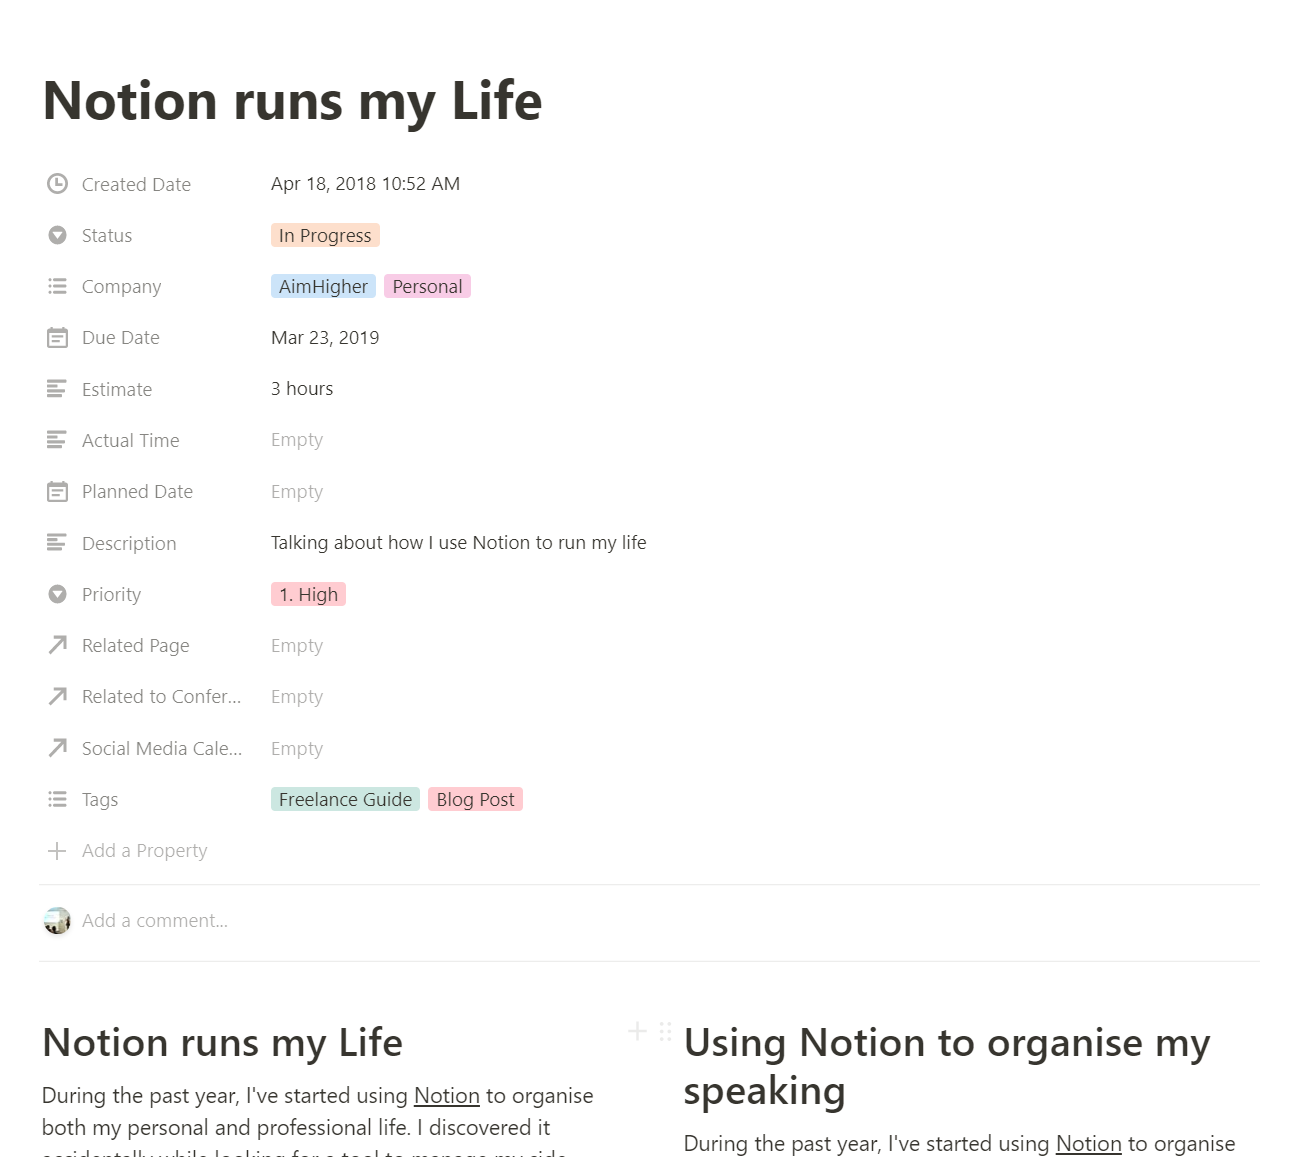The height and width of the screenshot is (1157, 1293).
Task: Click the Created Date clock icon
Action: pyautogui.click(x=57, y=184)
